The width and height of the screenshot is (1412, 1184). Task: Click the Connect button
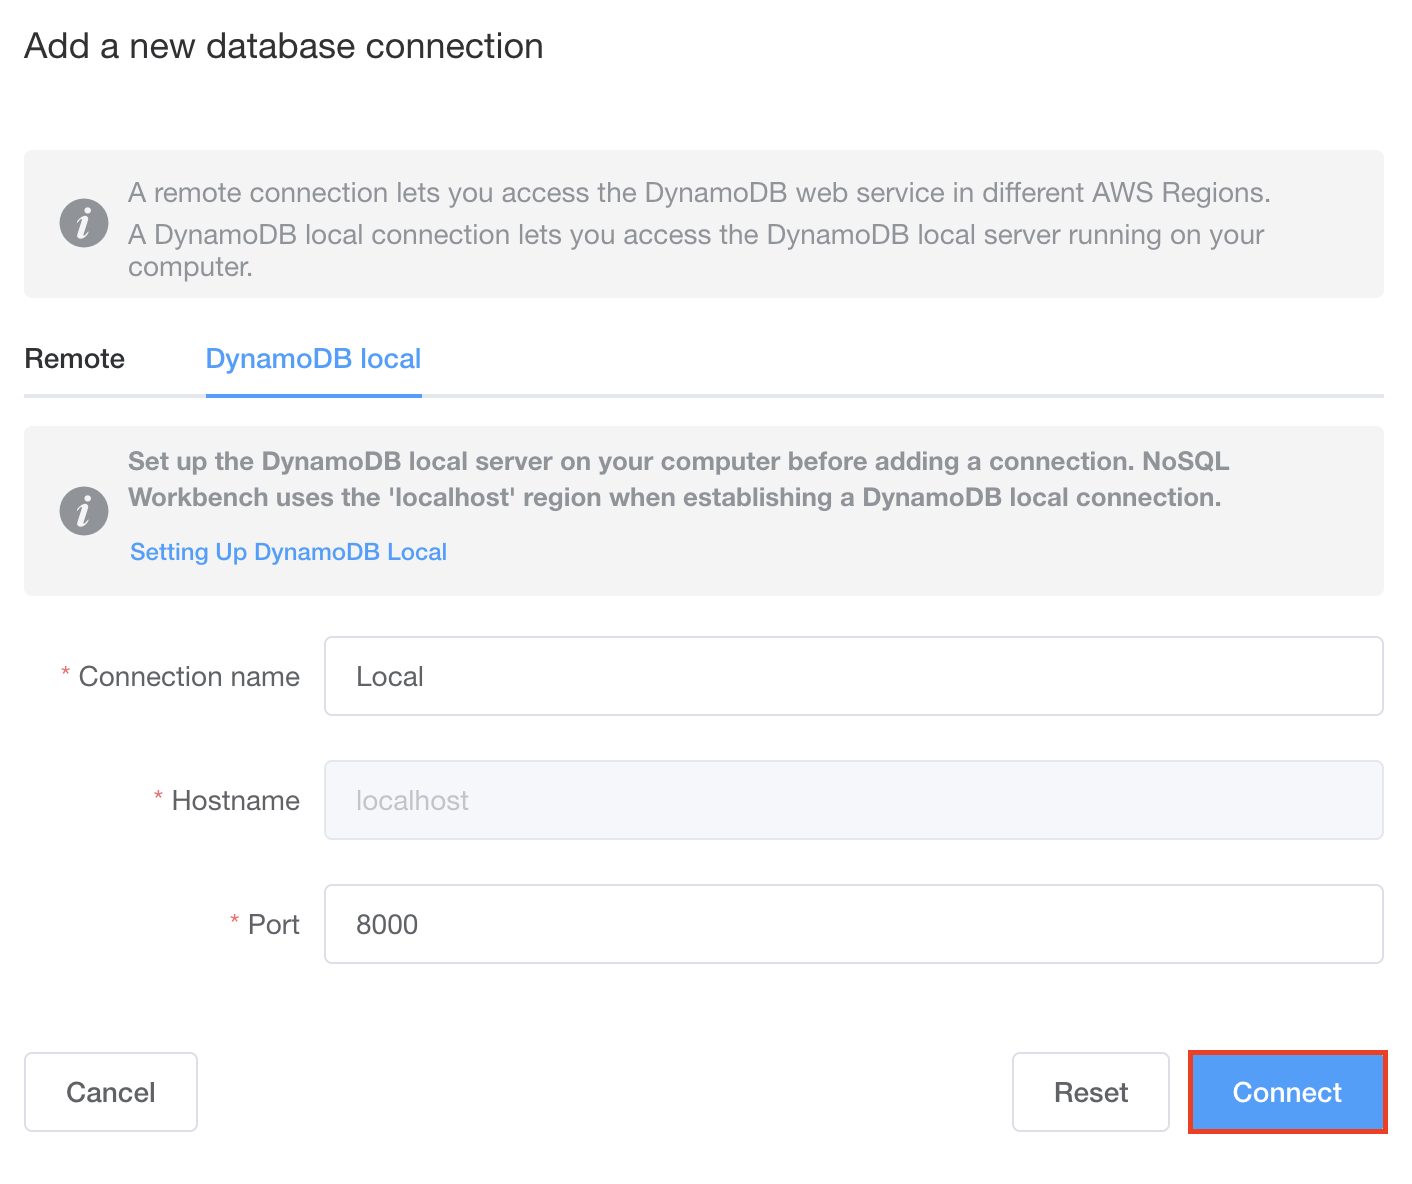pyautogui.click(x=1287, y=1092)
